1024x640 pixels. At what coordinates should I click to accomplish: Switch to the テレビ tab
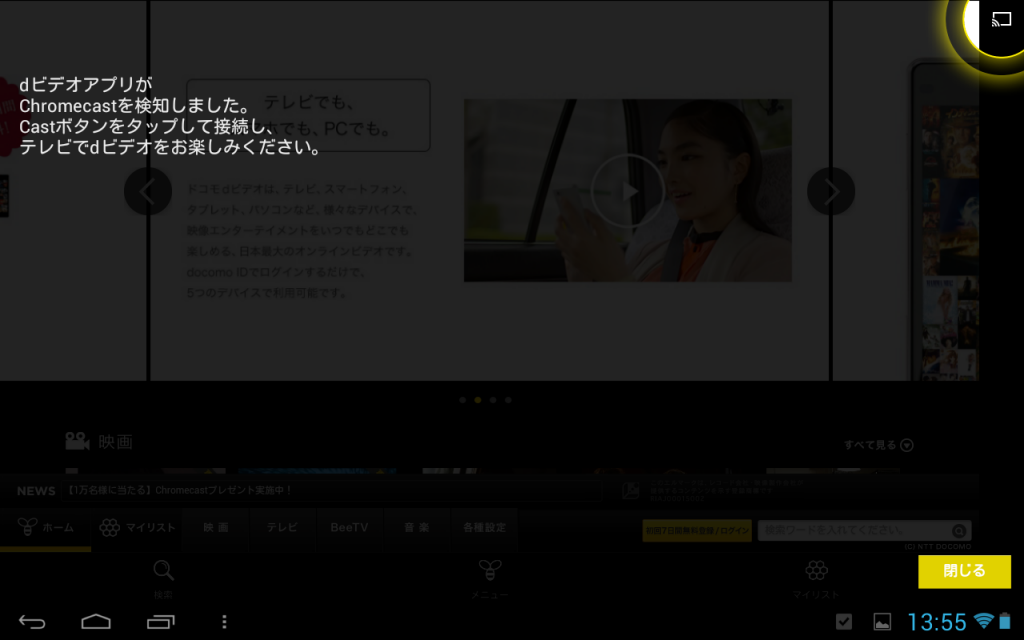click(282, 528)
